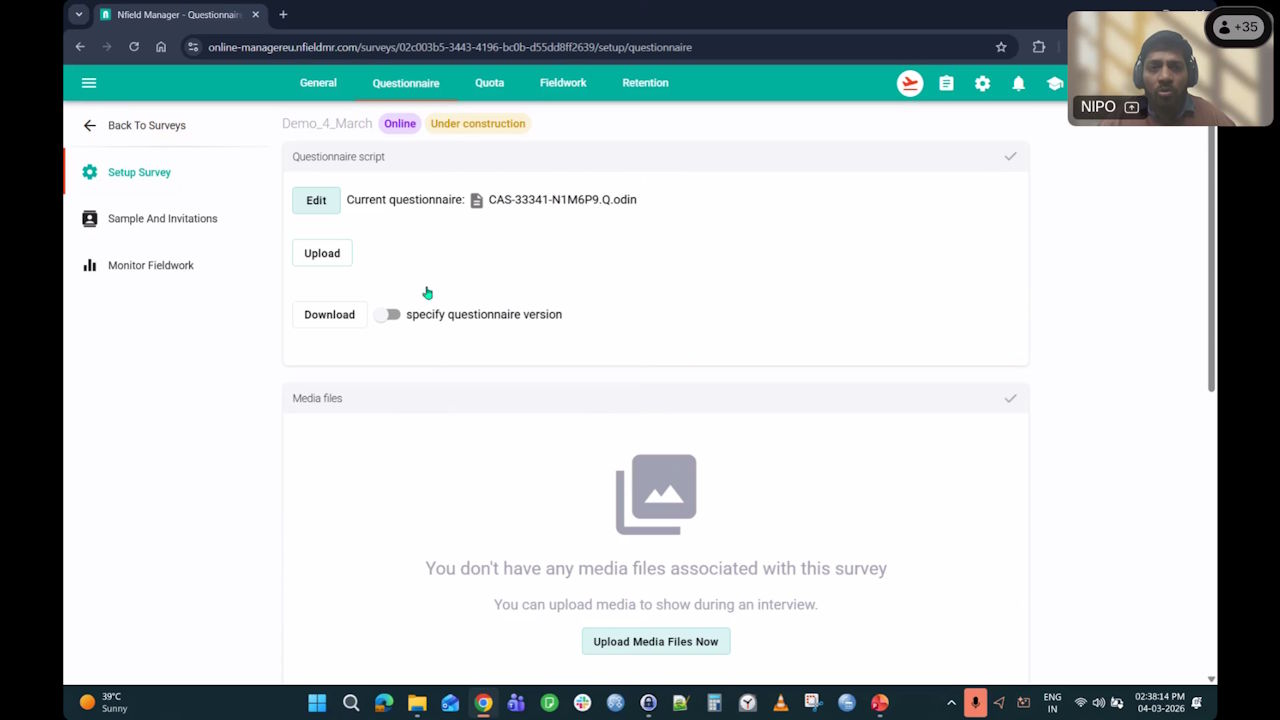This screenshot has height=720, width=1280.
Task: Click the clipboard surveys icon in the header
Action: click(946, 83)
